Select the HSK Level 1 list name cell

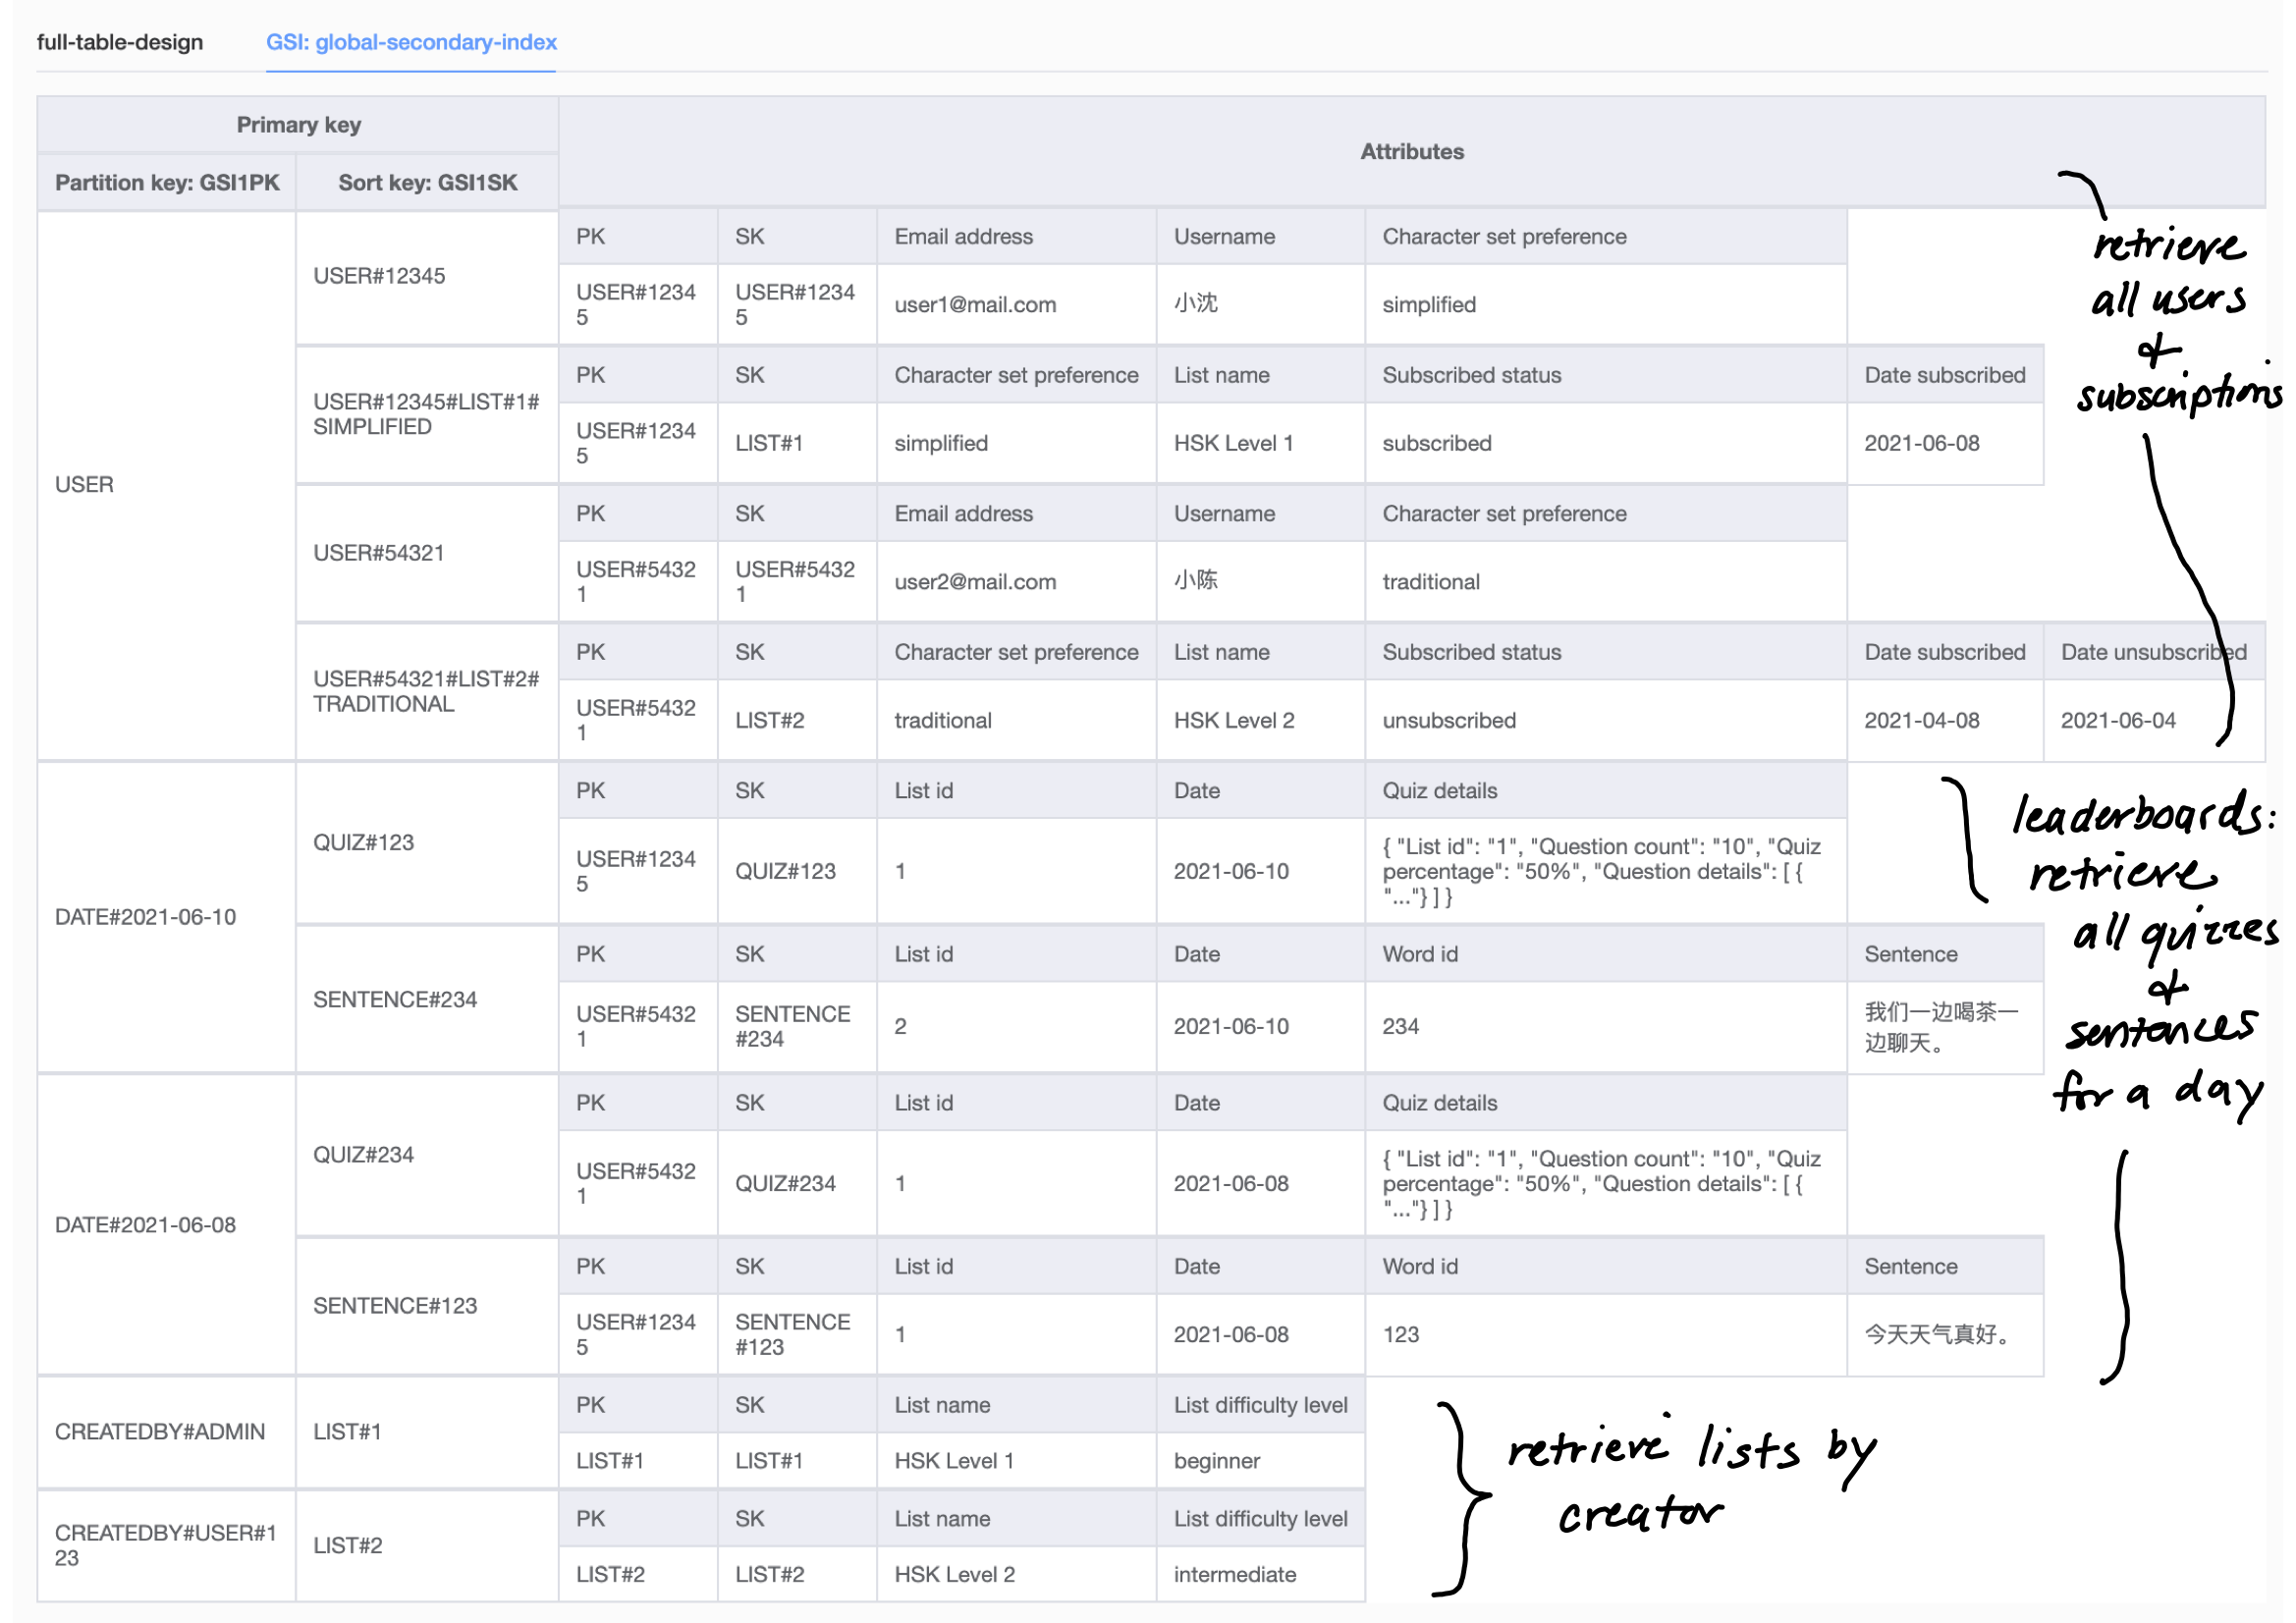pos(1232,443)
